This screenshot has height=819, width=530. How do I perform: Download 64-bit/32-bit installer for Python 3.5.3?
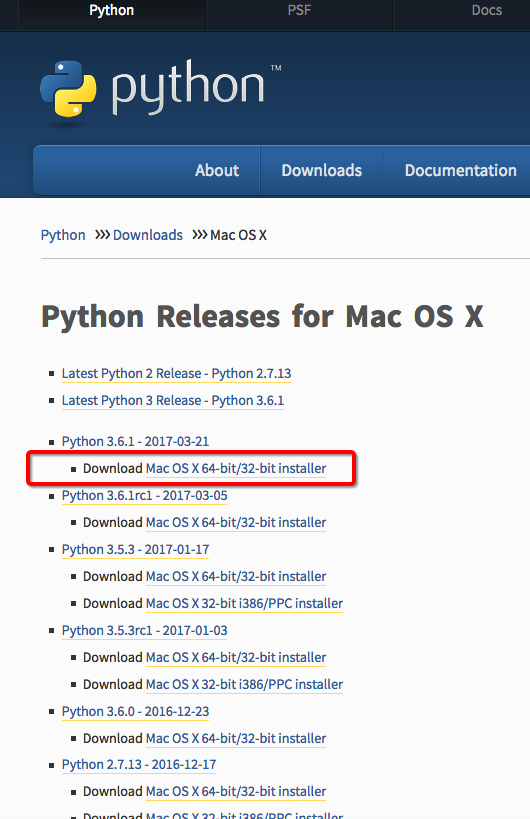236,577
